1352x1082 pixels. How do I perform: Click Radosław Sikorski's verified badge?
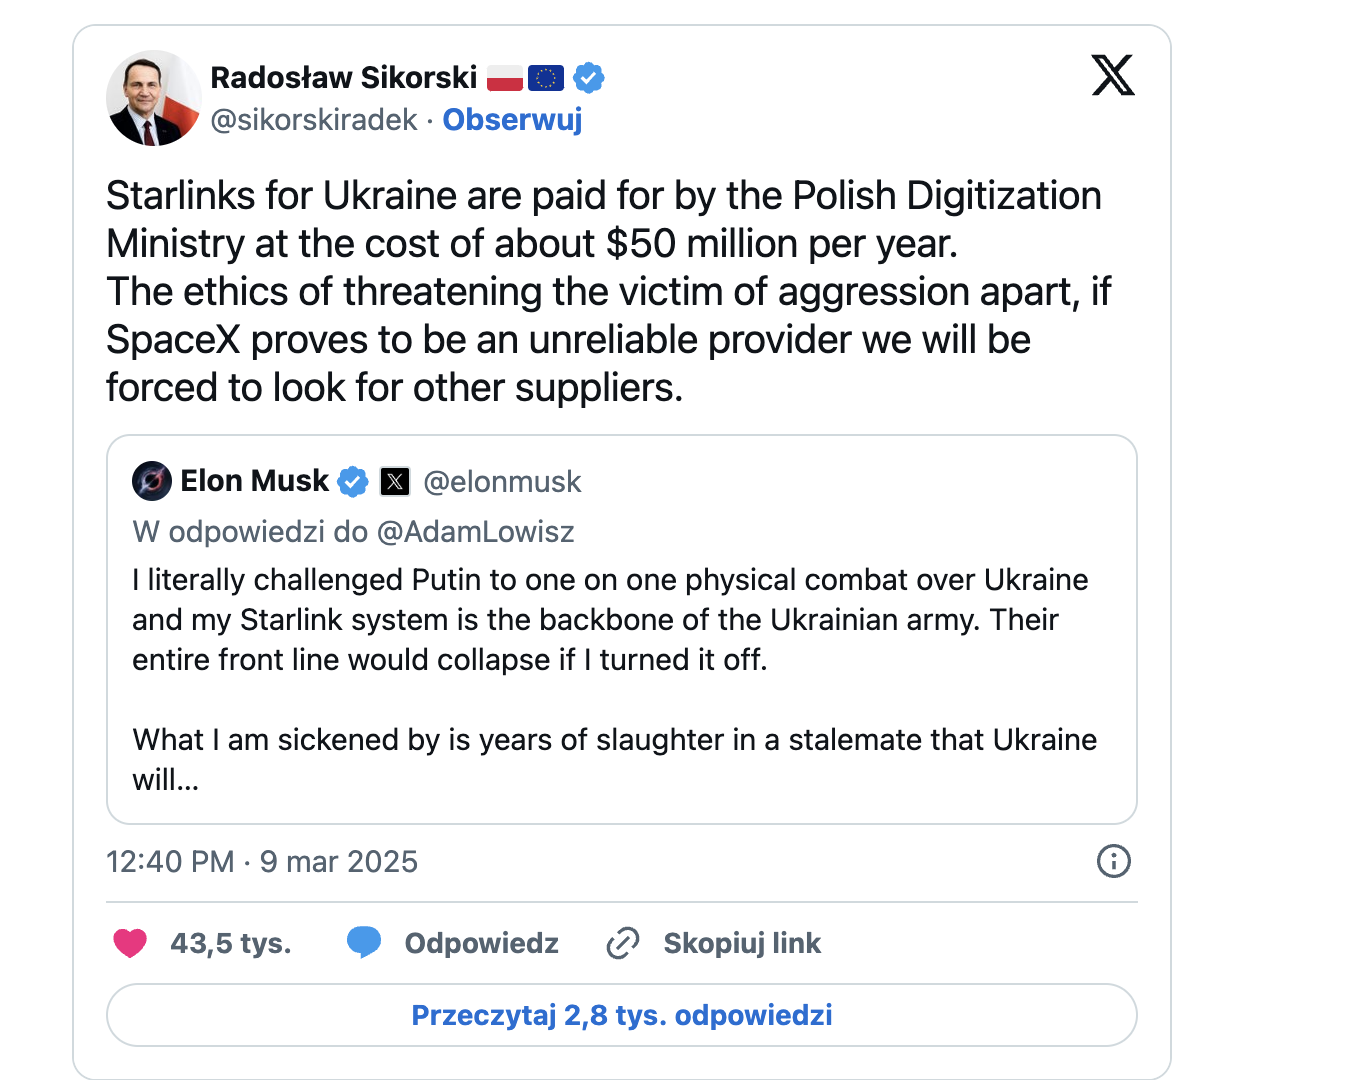[589, 78]
